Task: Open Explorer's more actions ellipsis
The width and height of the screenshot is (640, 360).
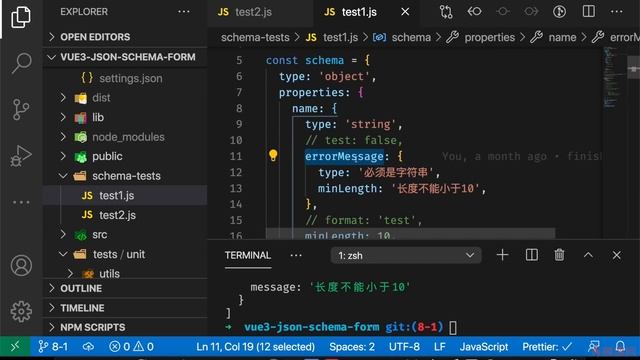Action: (x=184, y=12)
